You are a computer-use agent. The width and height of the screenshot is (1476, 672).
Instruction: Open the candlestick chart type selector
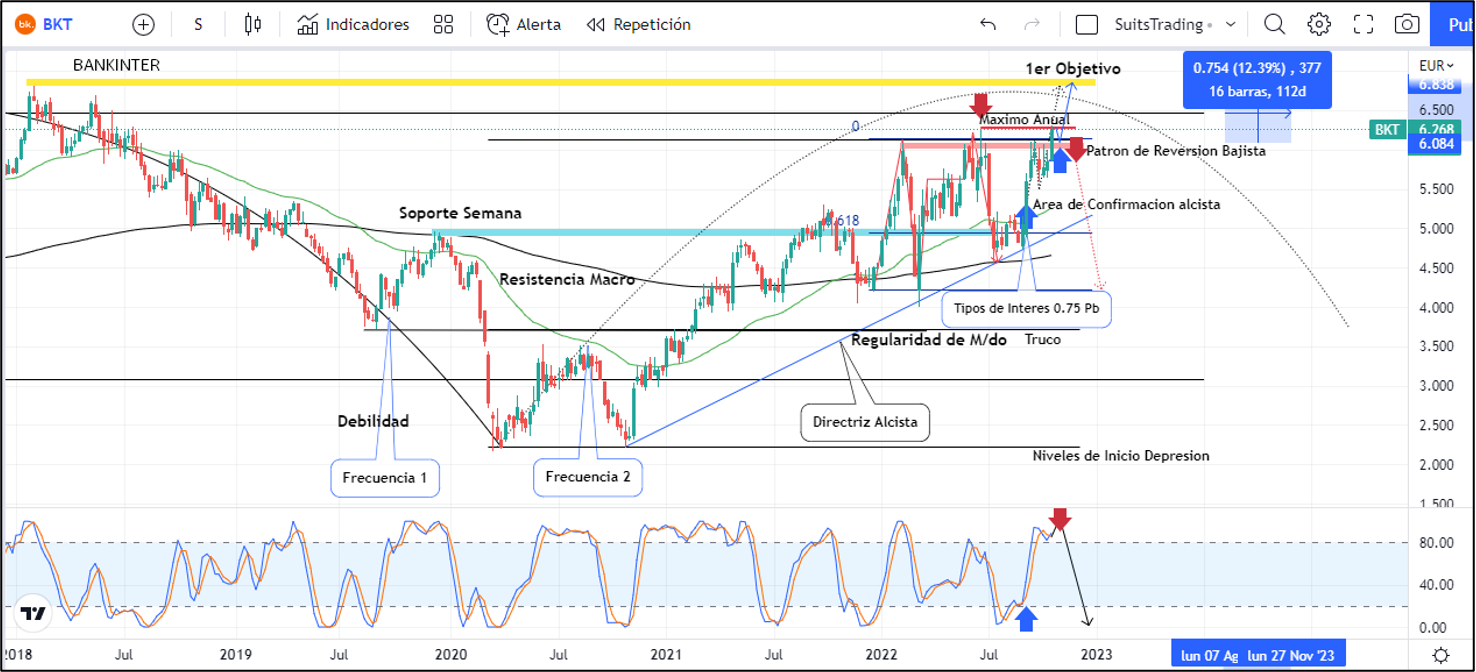click(253, 24)
